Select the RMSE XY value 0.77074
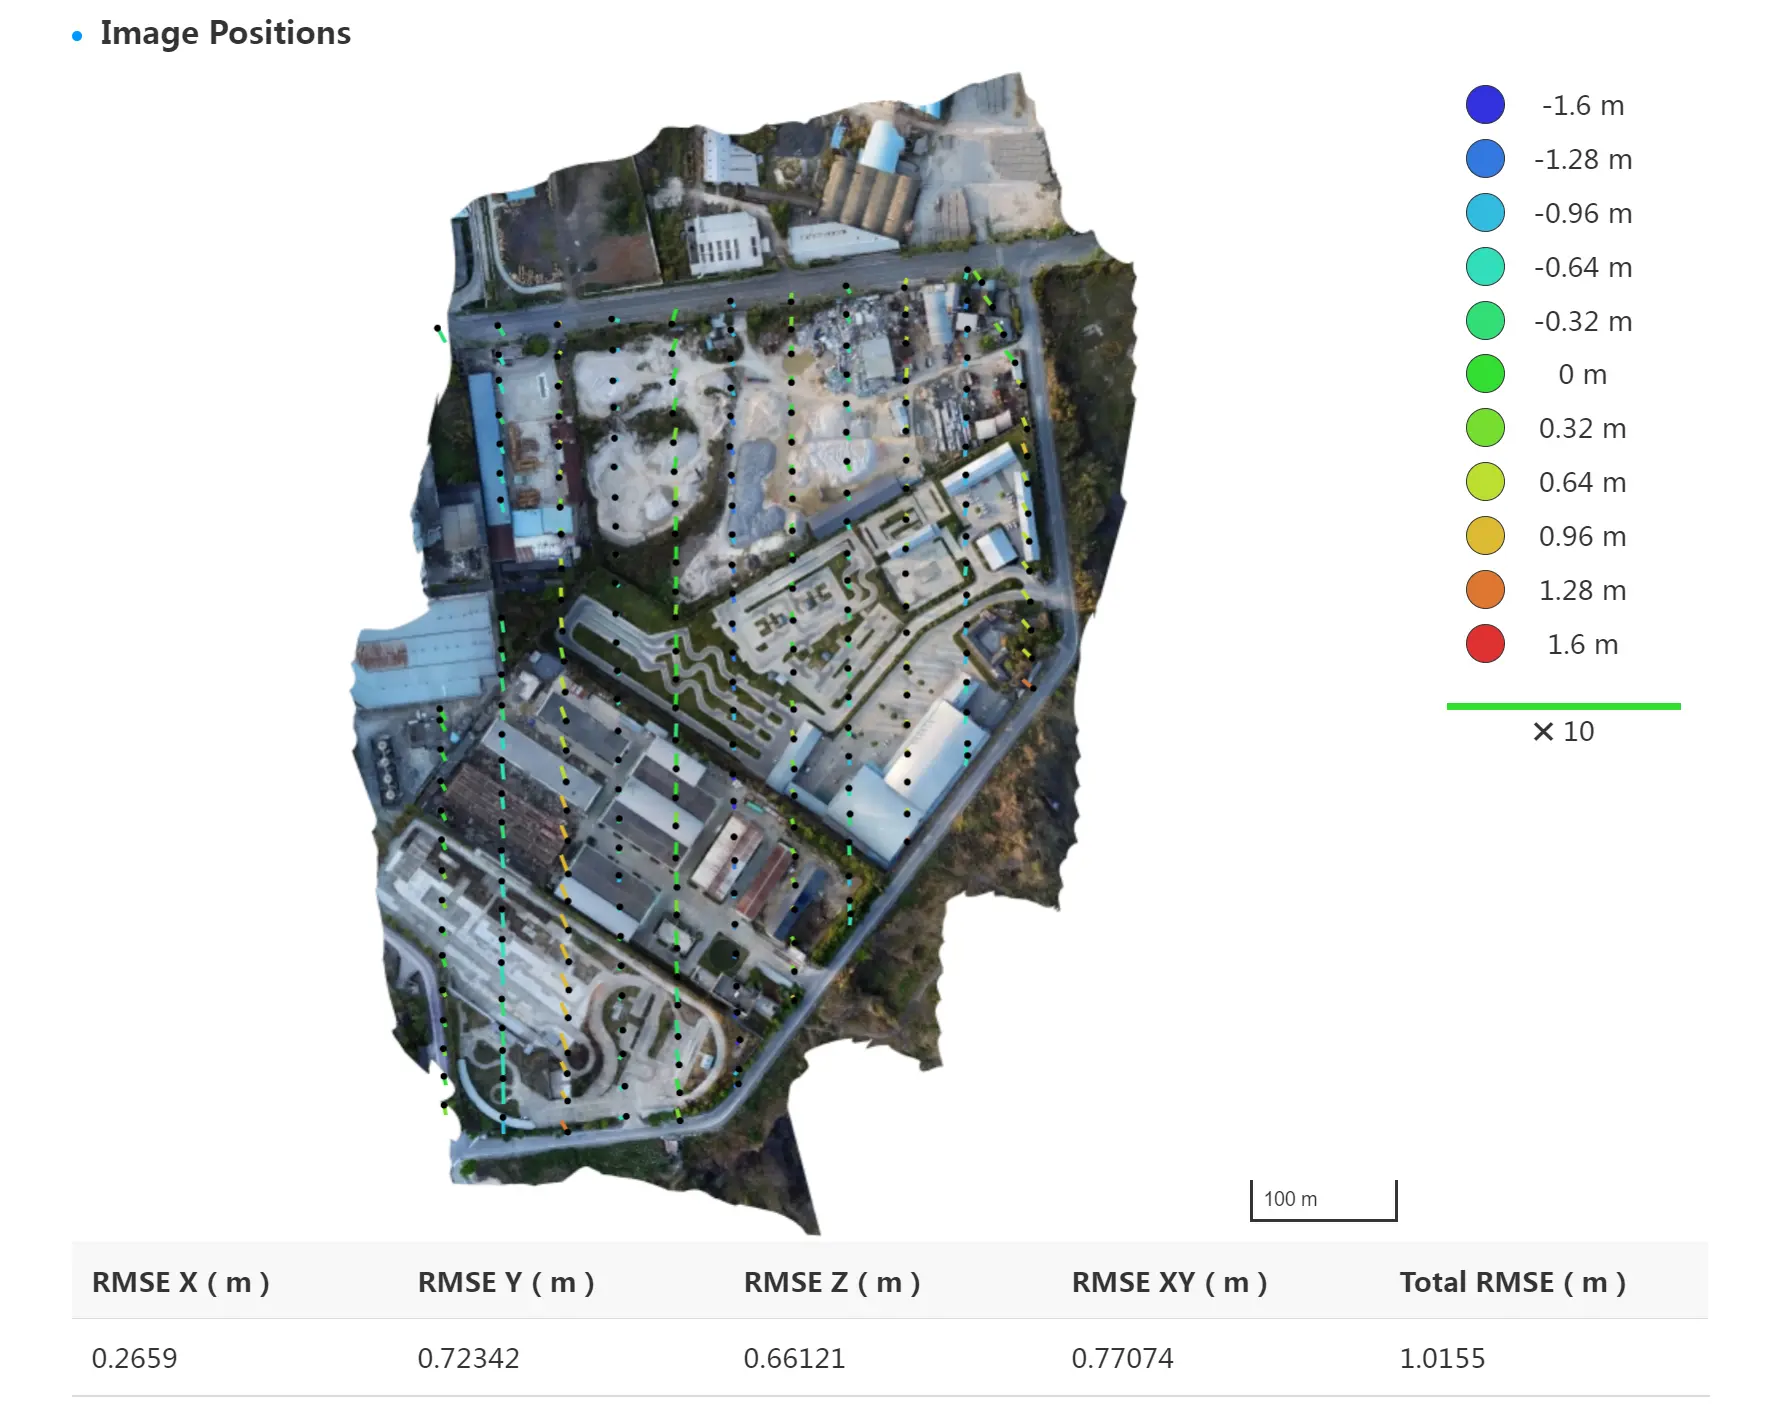 coord(1122,1358)
